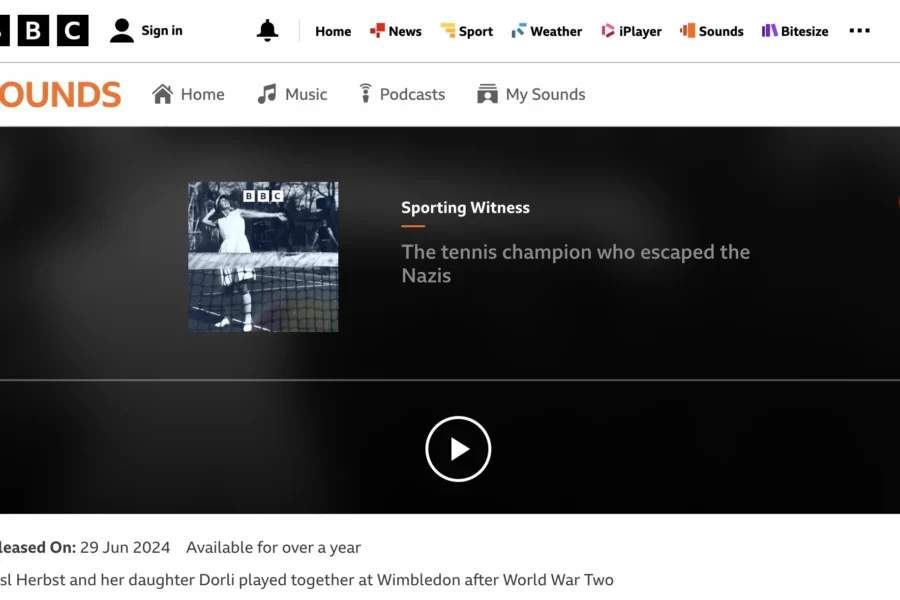Go to Sounds Home with house icon
900x600 pixels.
(188, 94)
